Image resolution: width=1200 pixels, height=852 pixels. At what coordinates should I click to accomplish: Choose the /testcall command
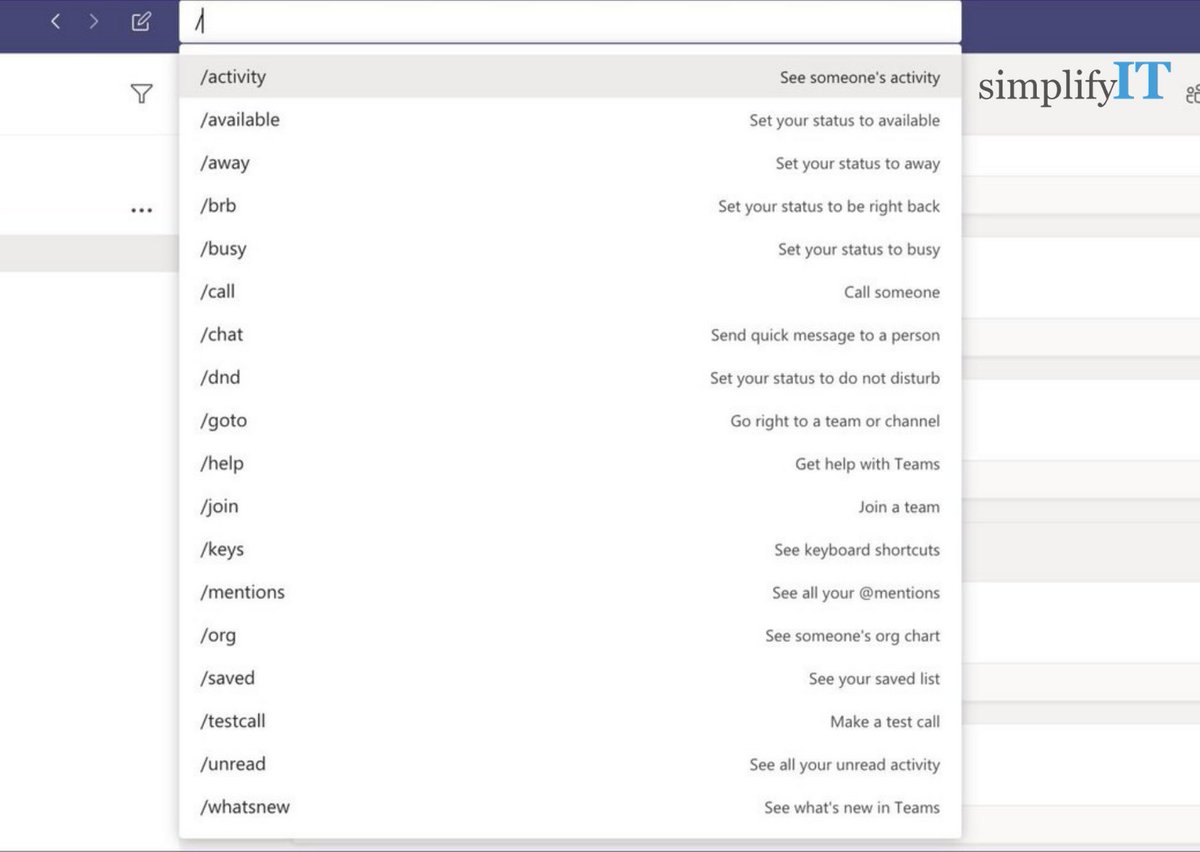[570, 722]
